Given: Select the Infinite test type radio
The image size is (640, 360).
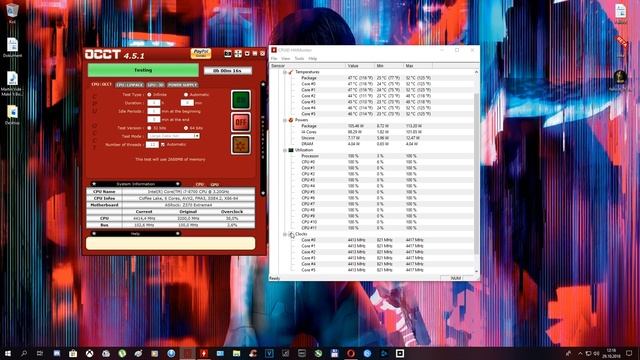Looking at the screenshot, I should point(149,95).
